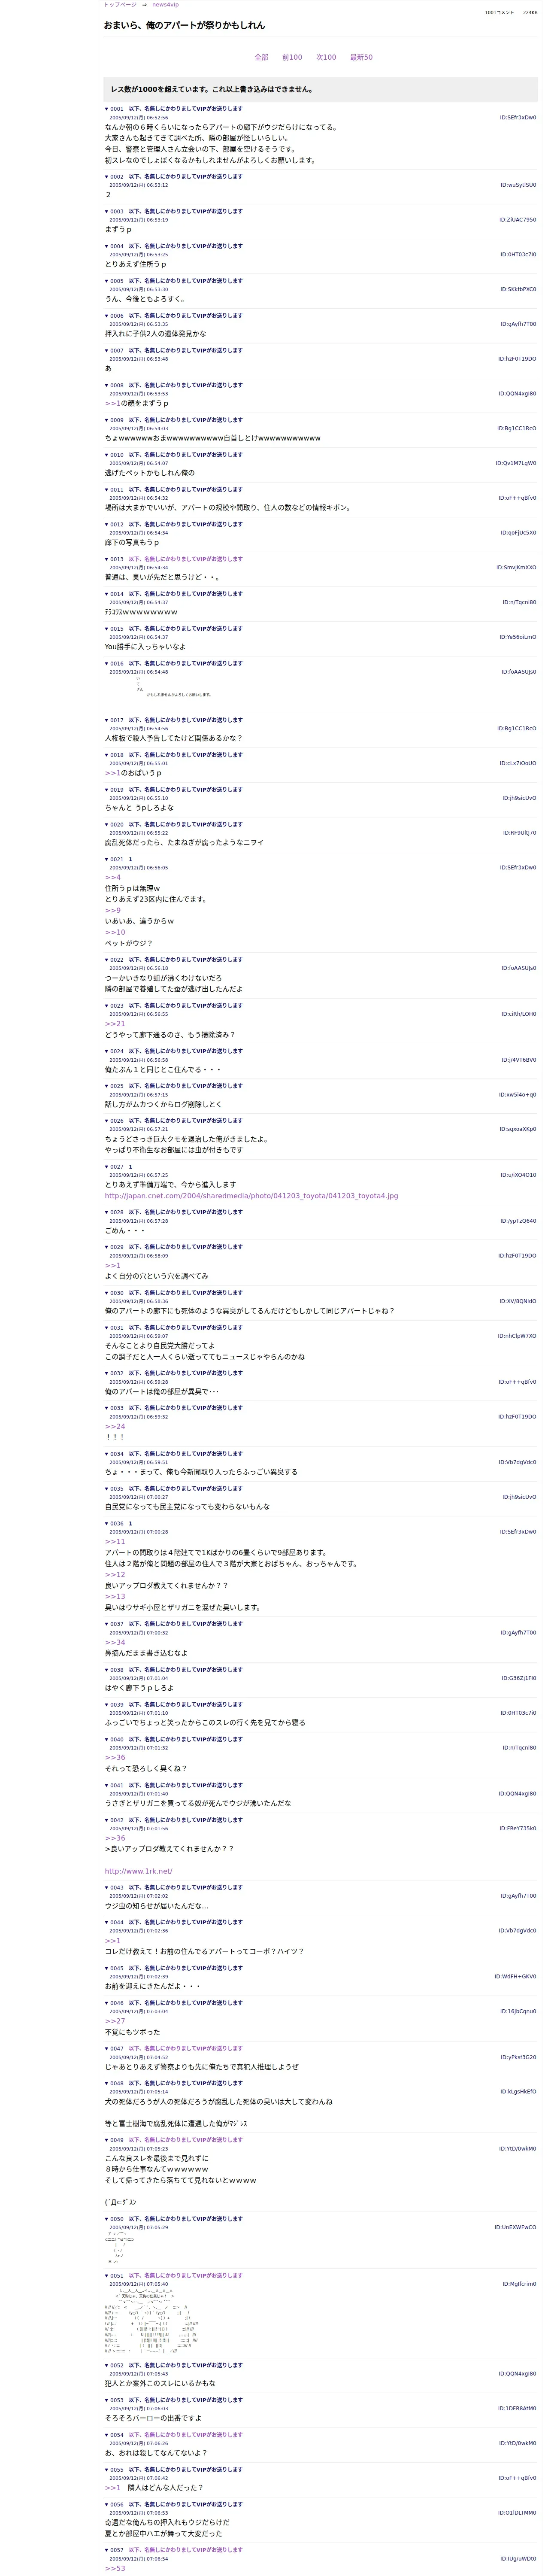Follow the >>34 anchor in post 0037
The image size is (551, 2576).
coord(115,1642)
